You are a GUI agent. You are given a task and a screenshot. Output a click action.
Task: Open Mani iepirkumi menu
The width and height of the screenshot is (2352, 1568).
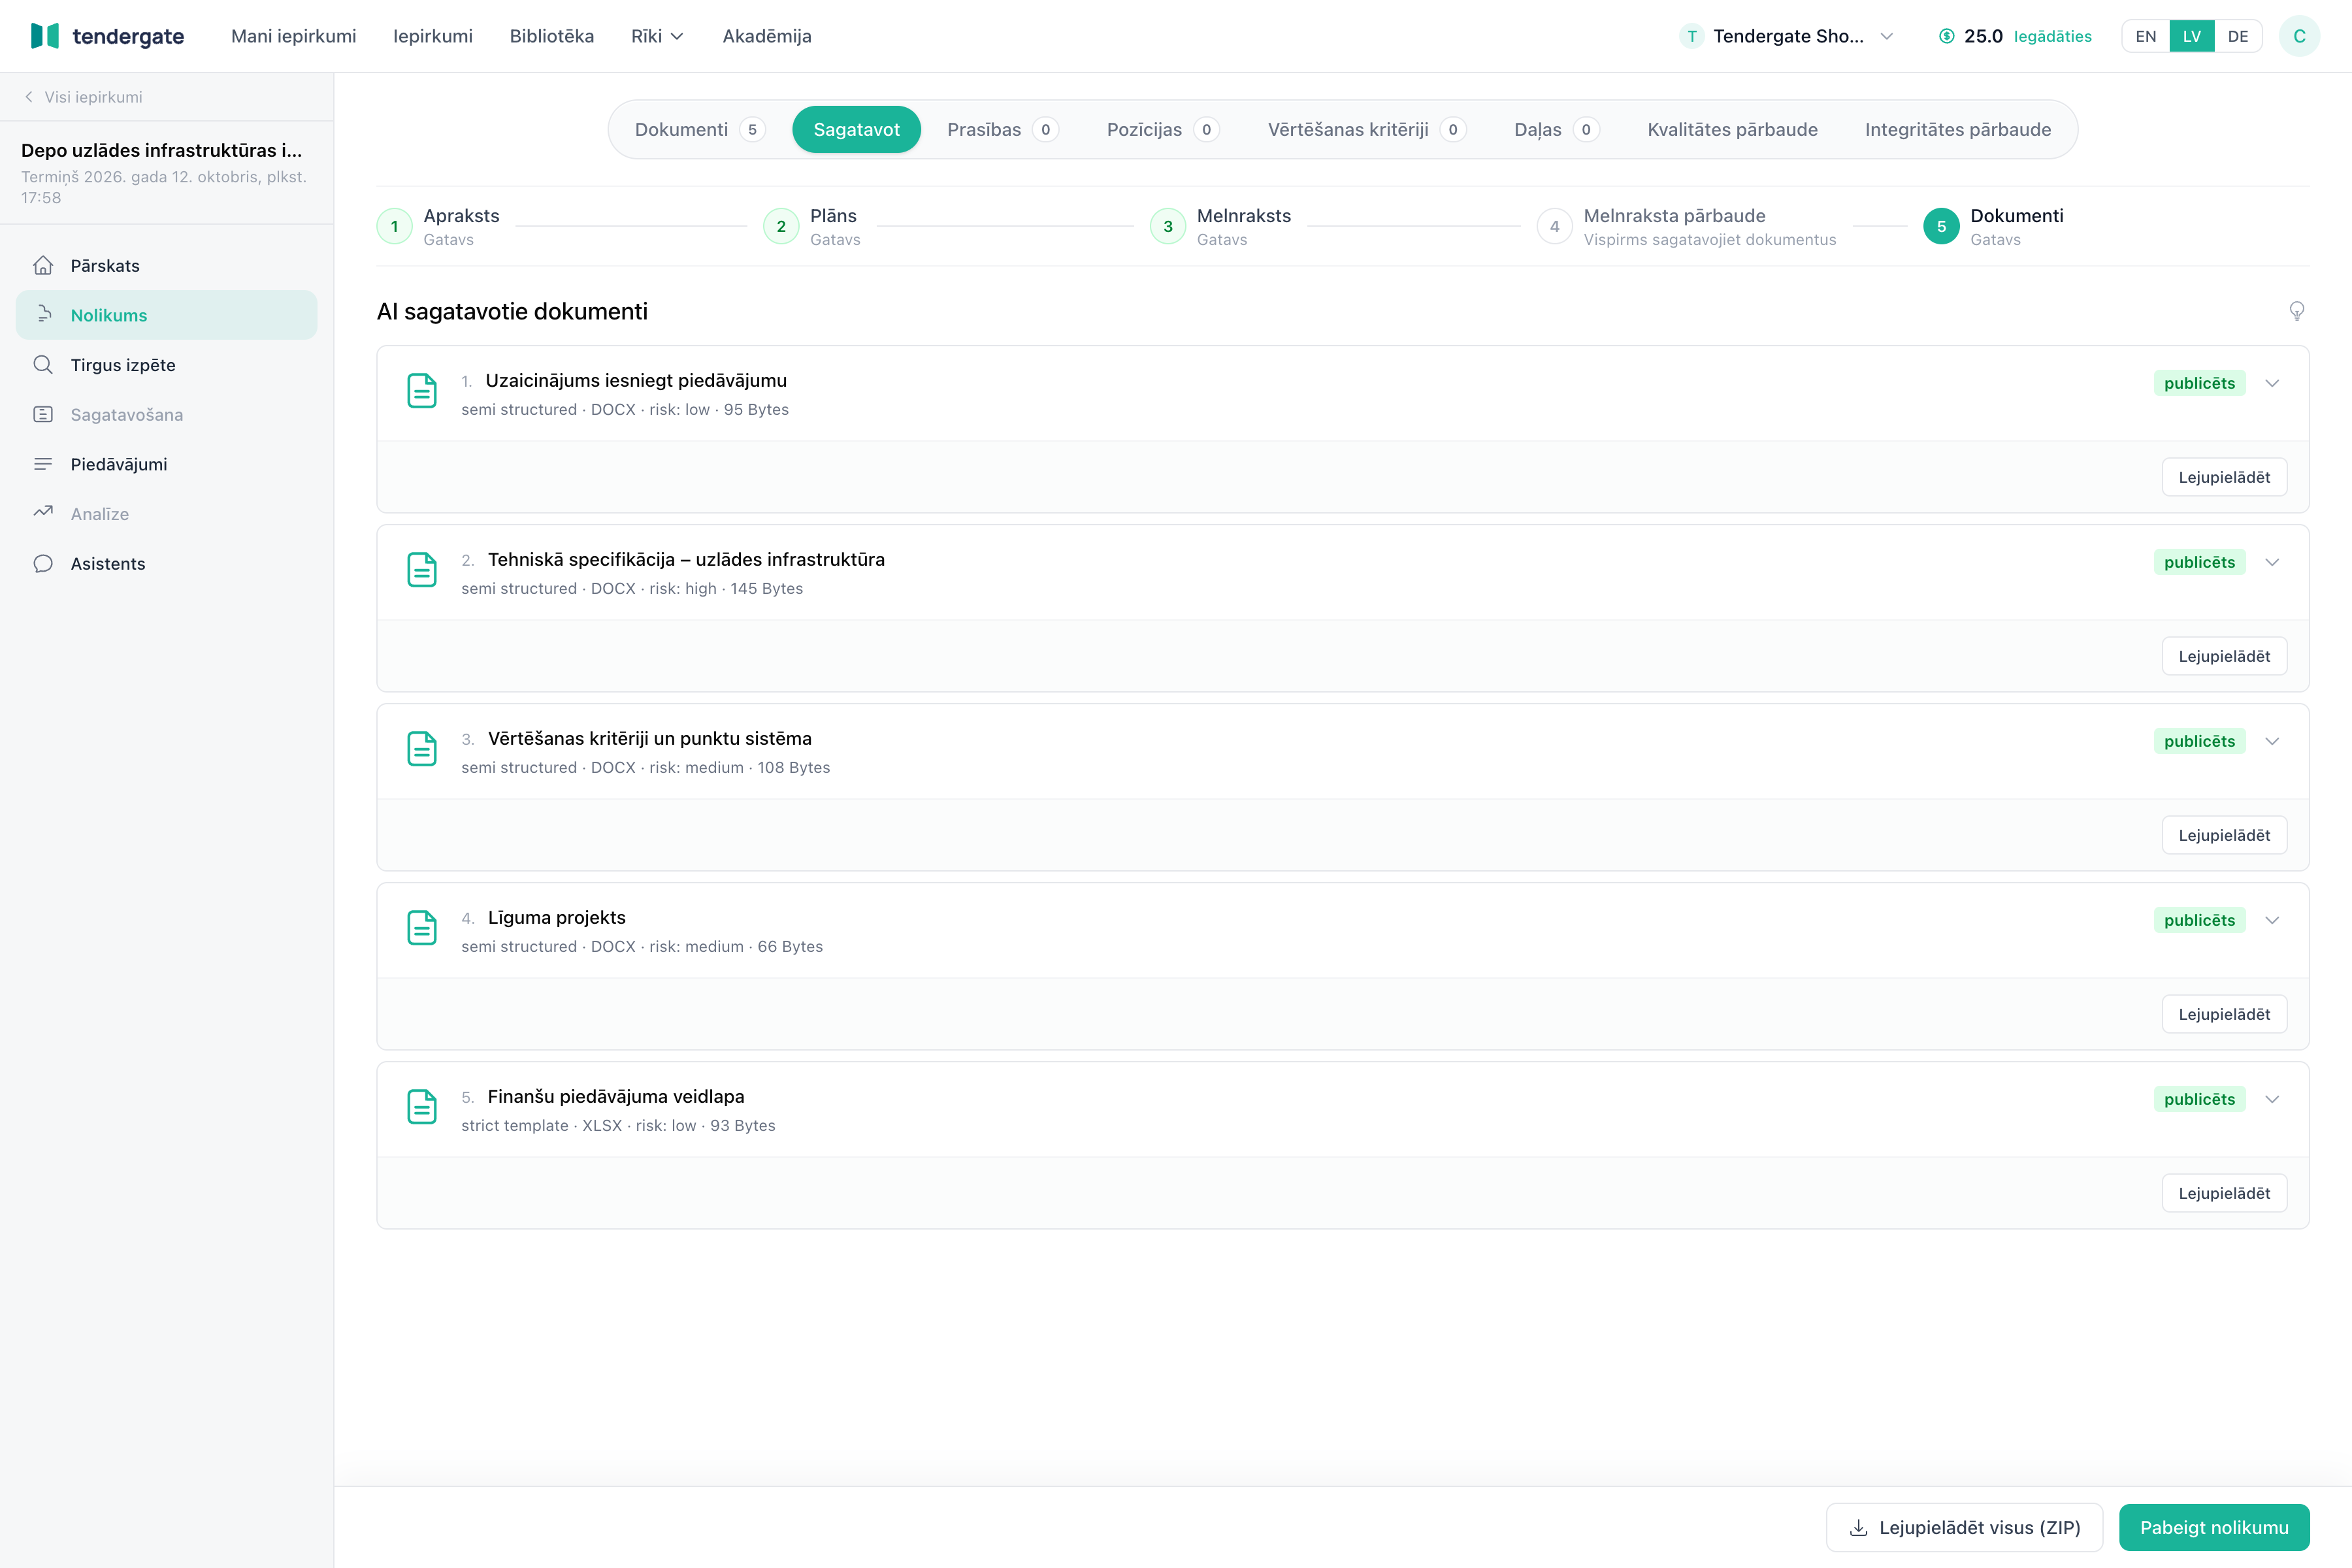(x=293, y=36)
